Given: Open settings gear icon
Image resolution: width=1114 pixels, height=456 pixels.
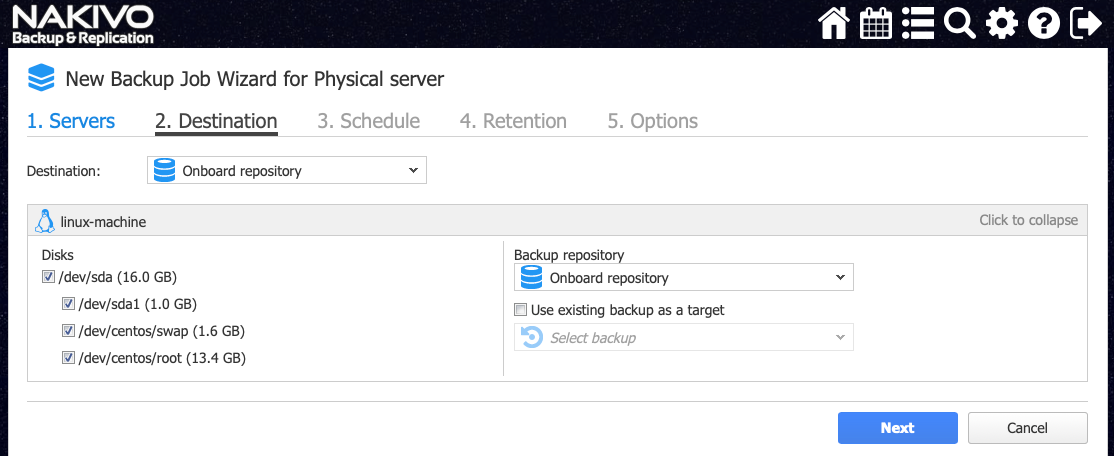Looking at the screenshot, I should (x=1001, y=23).
